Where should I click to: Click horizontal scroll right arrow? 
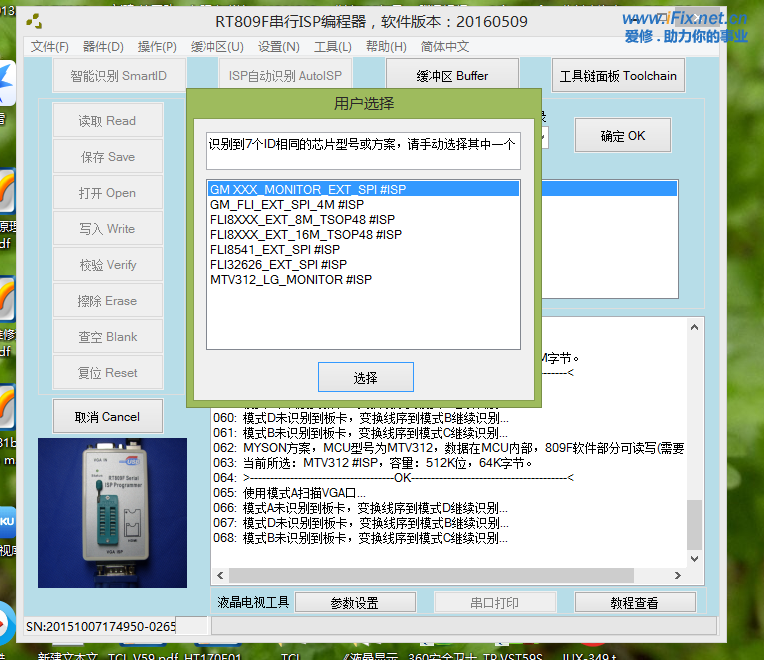click(677, 575)
